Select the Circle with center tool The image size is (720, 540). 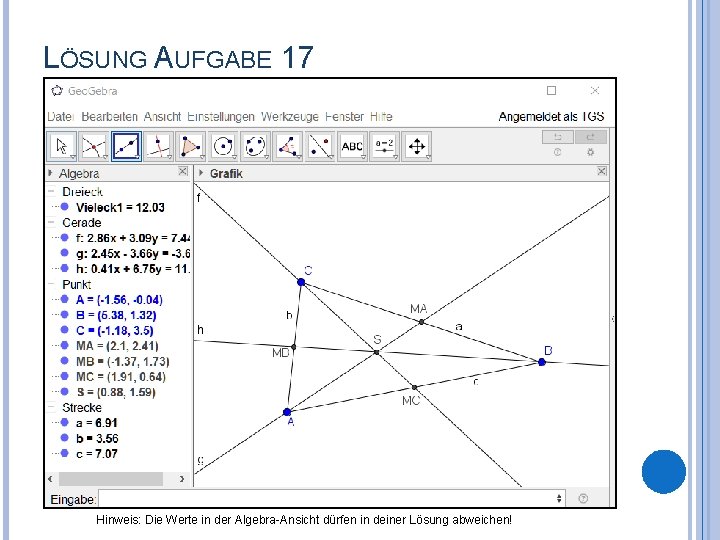(x=223, y=146)
